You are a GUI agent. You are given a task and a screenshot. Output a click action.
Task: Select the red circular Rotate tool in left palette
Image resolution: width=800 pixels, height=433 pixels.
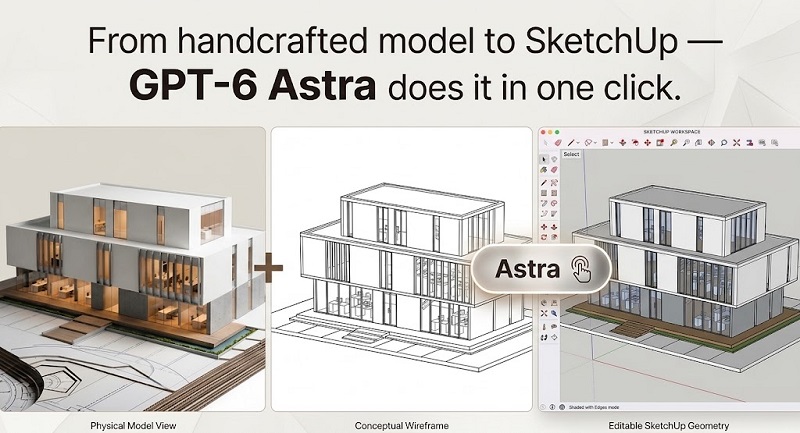point(544,237)
